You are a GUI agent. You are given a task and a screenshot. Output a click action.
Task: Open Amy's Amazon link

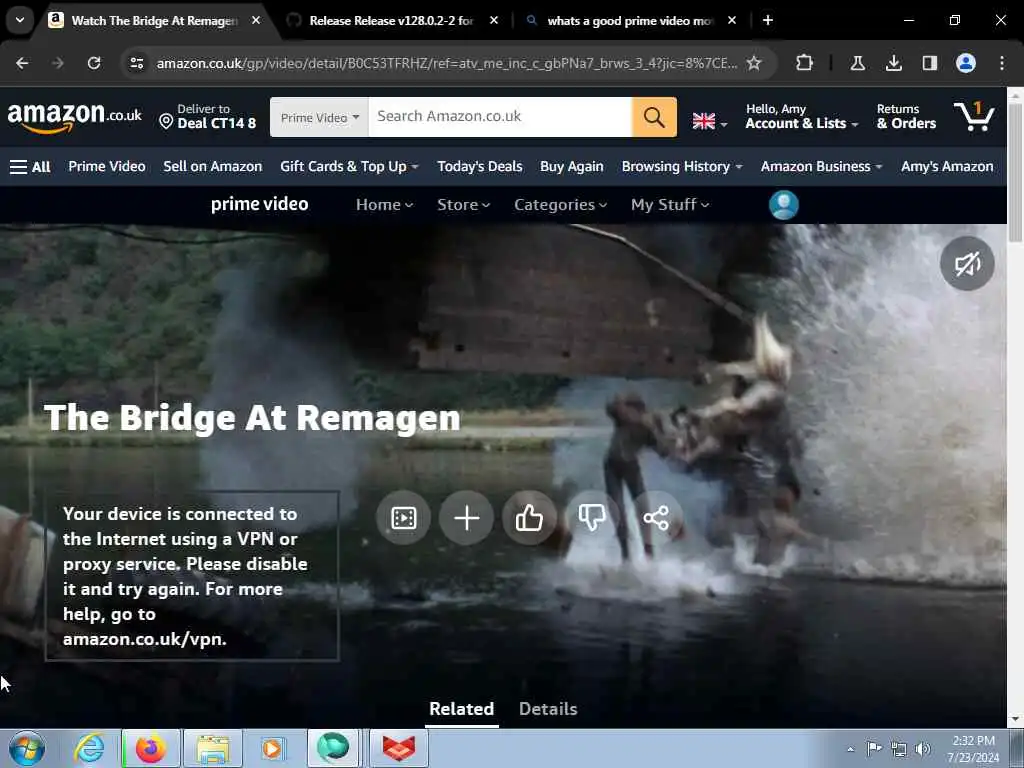click(x=947, y=167)
